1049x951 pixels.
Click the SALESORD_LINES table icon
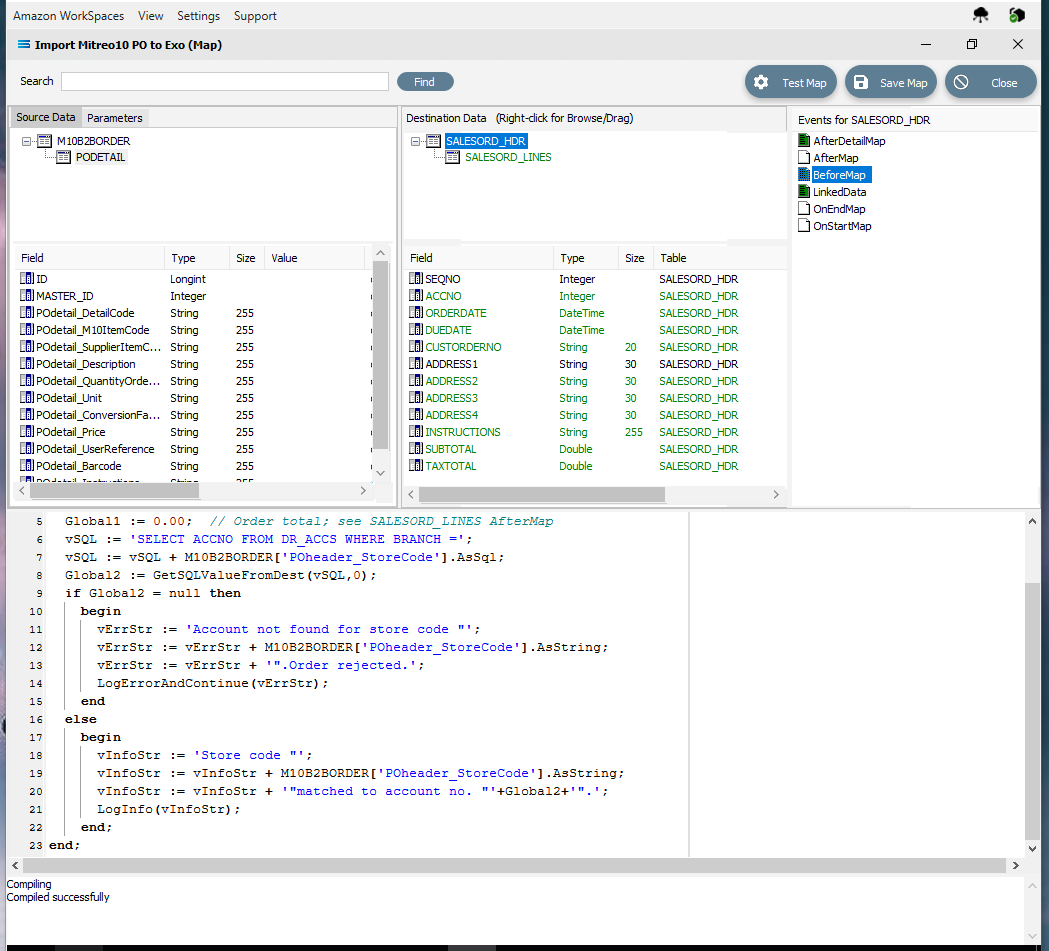pyautogui.click(x=453, y=157)
